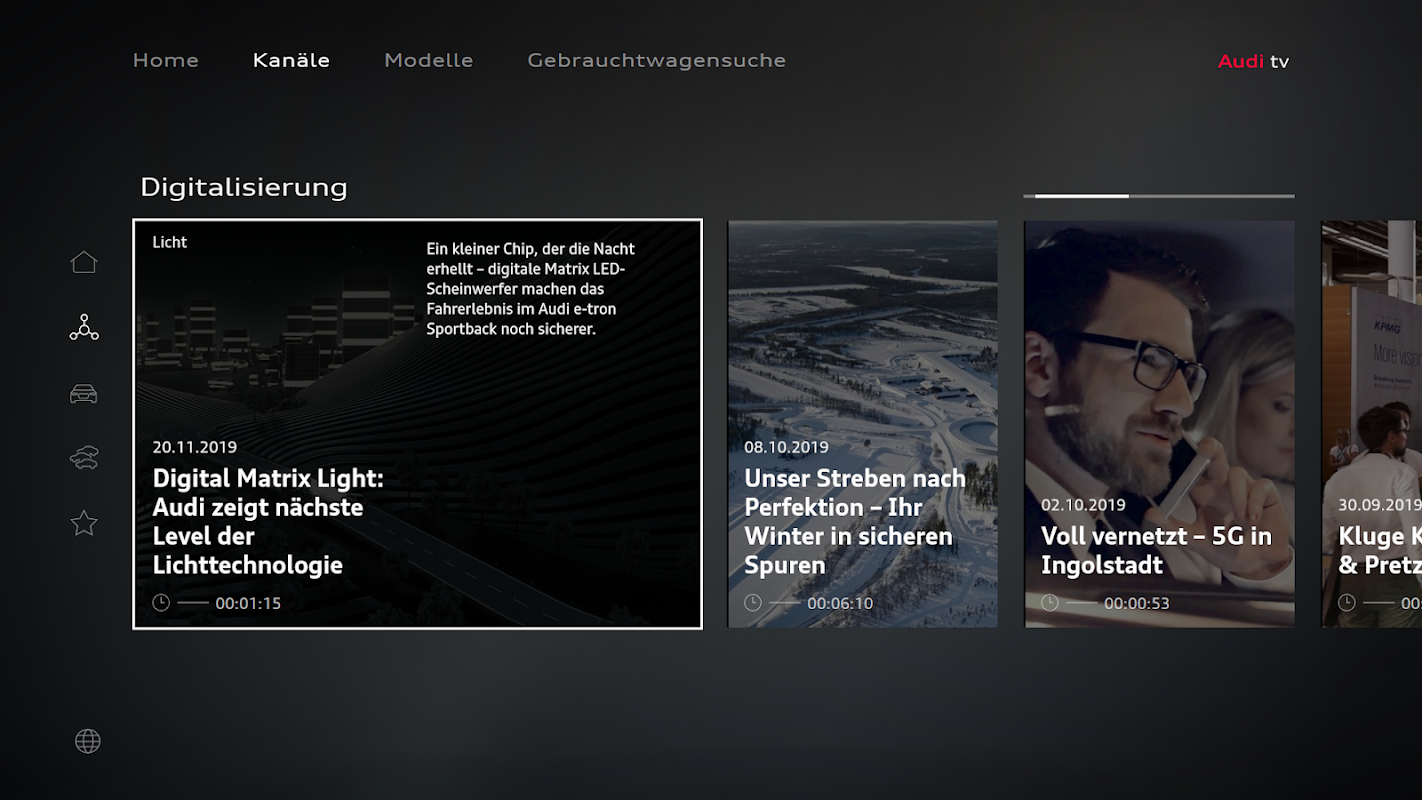Open the Voll vernetzt – 5G in Ingolstadt video
This screenshot has height=800, width=1422.
point(1160,424)
